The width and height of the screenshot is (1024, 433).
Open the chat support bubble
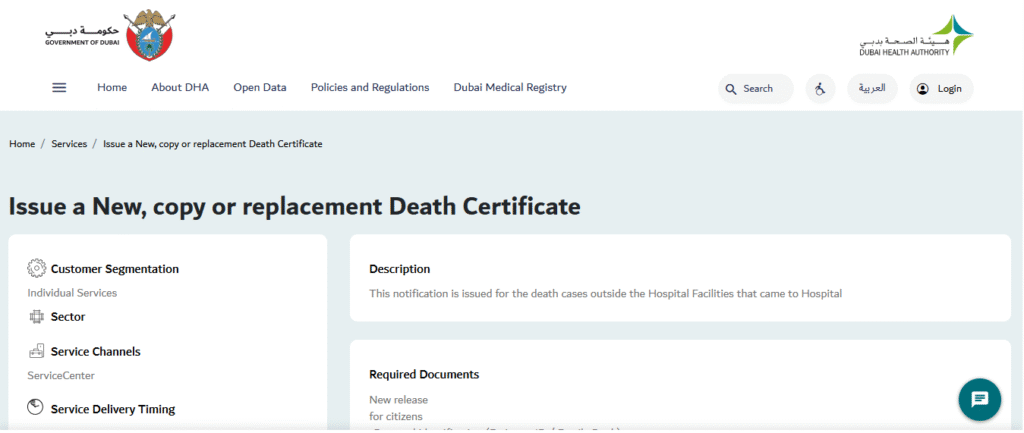(x=979, y=399)
